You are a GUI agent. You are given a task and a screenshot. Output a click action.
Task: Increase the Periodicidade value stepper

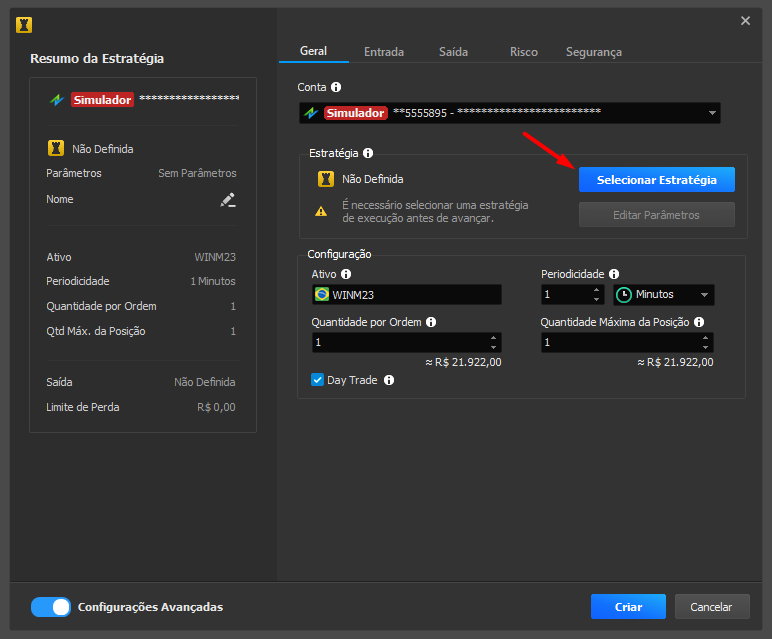coord(596,290)
